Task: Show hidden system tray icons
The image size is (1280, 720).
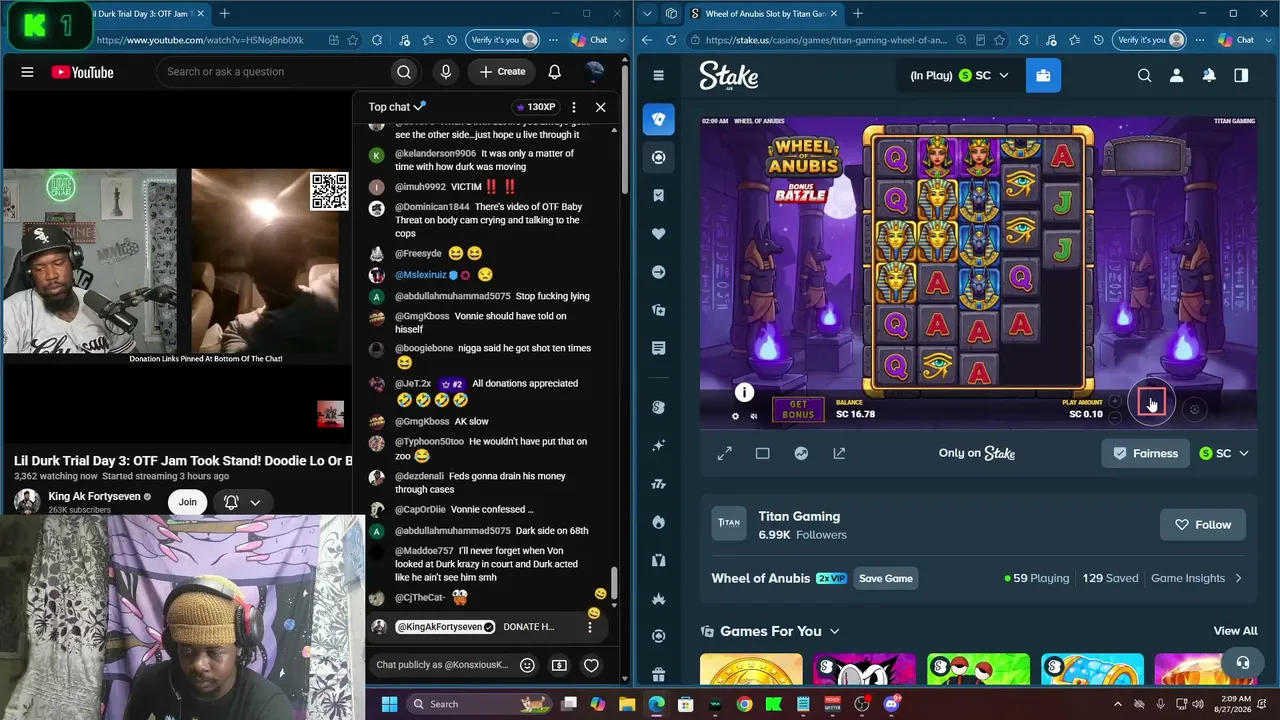Action: [x=1117, y=704]
